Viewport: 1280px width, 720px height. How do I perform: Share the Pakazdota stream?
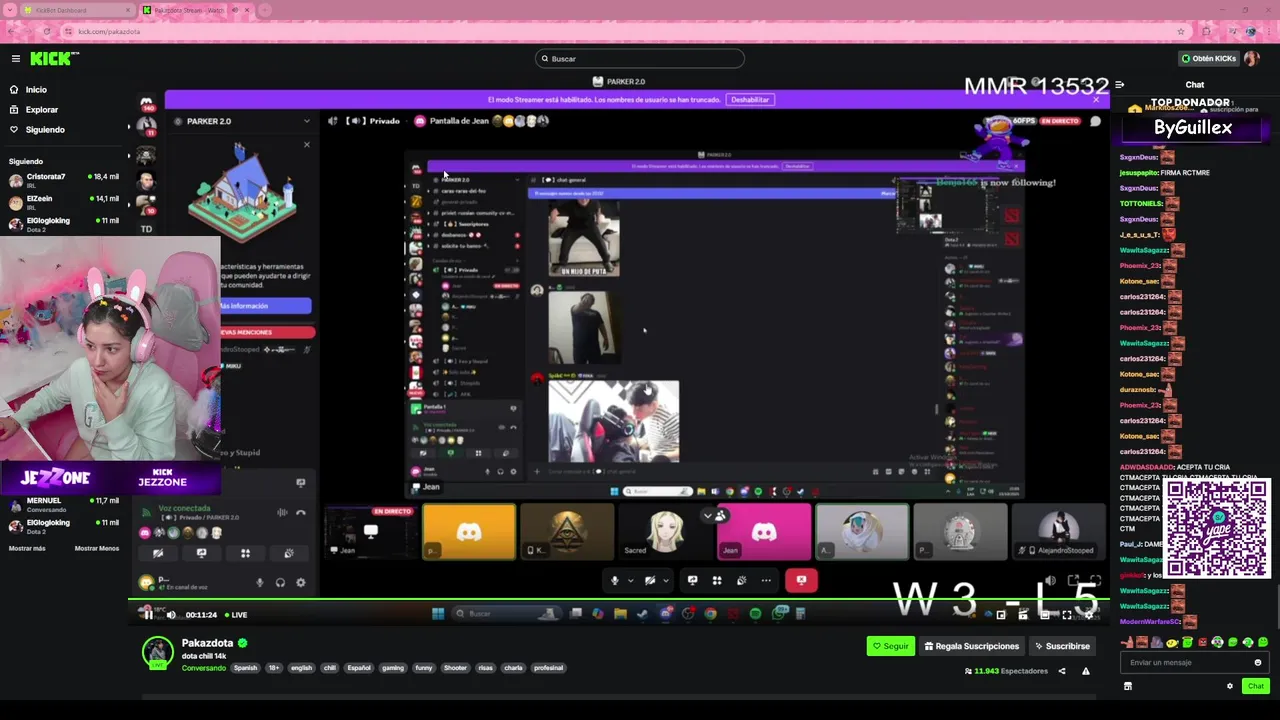tap(1062, 671)
